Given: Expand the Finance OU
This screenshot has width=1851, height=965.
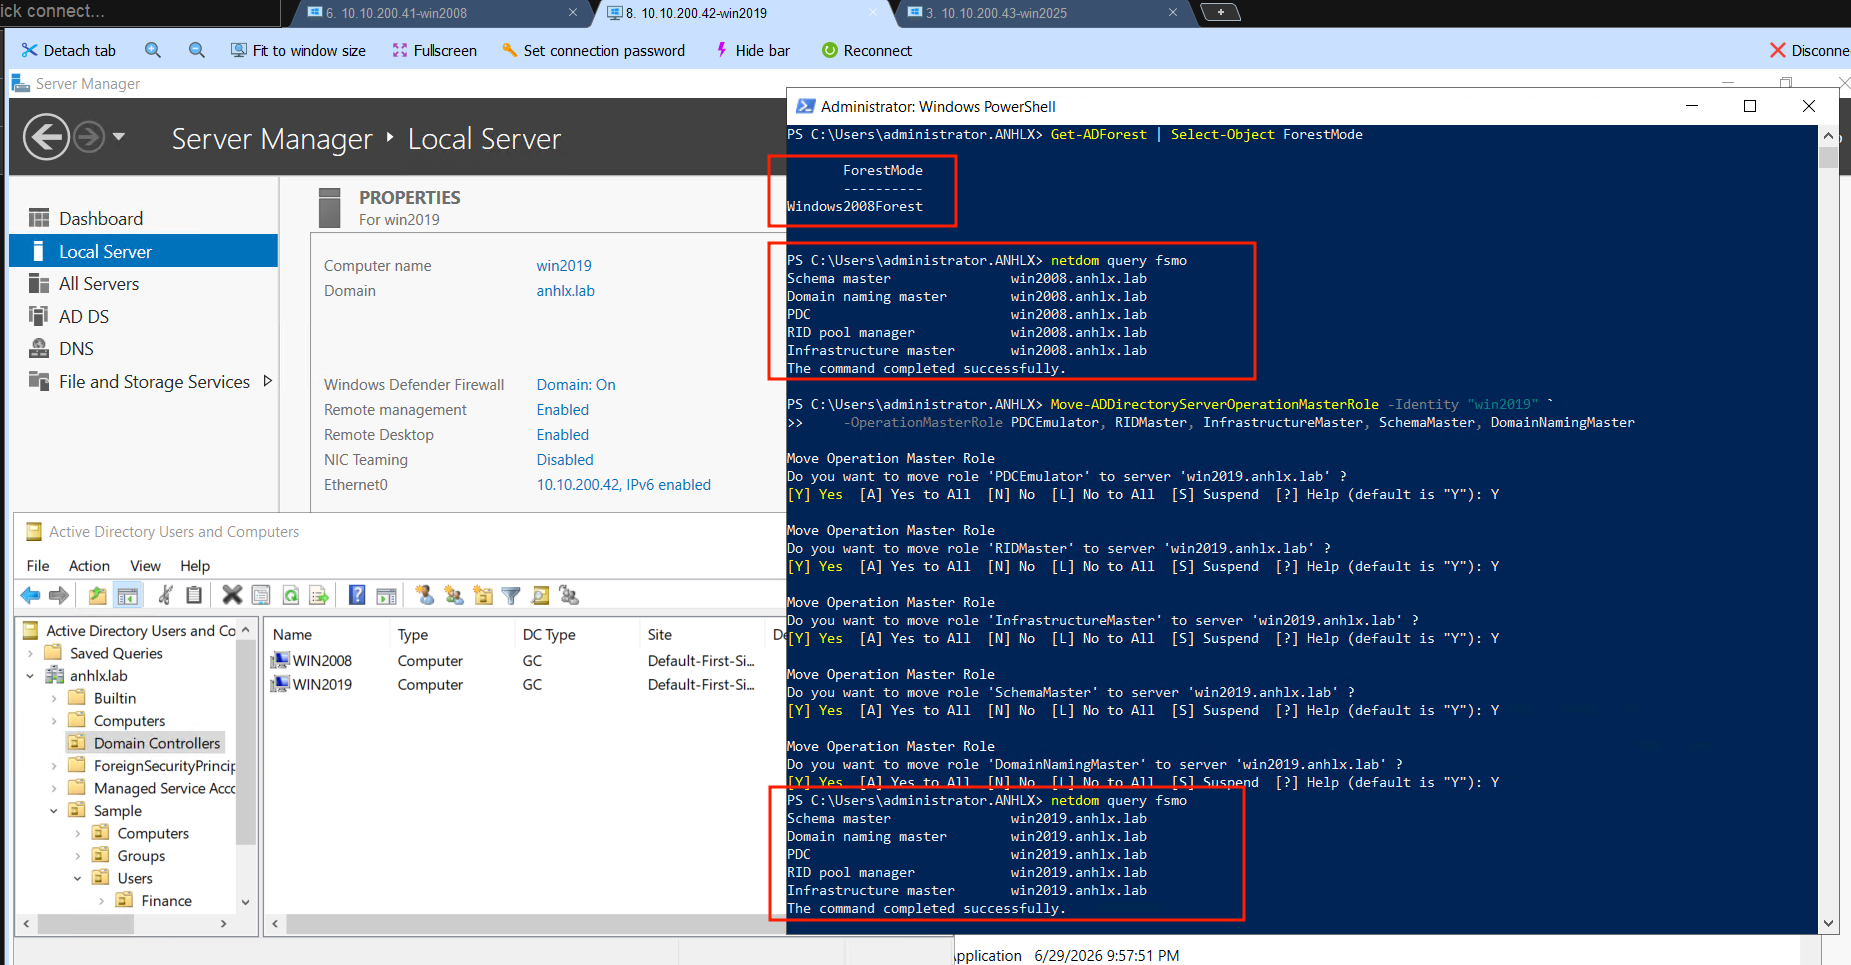Looking at the screenshot, I should tap(101, 901).
